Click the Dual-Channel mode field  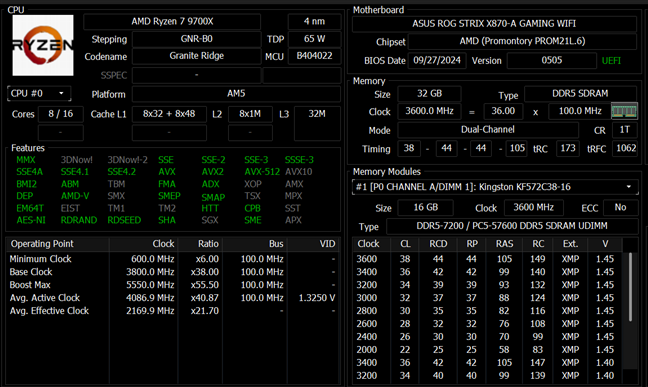[x=488, y=130]
